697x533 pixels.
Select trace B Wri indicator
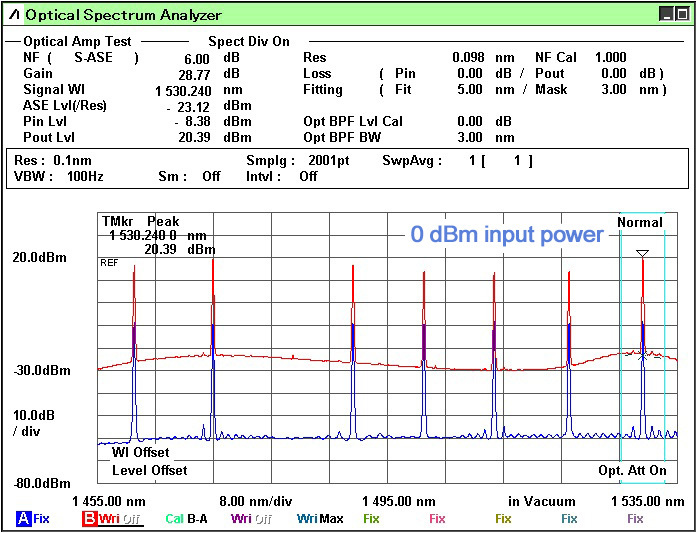[x=110, y=519]
